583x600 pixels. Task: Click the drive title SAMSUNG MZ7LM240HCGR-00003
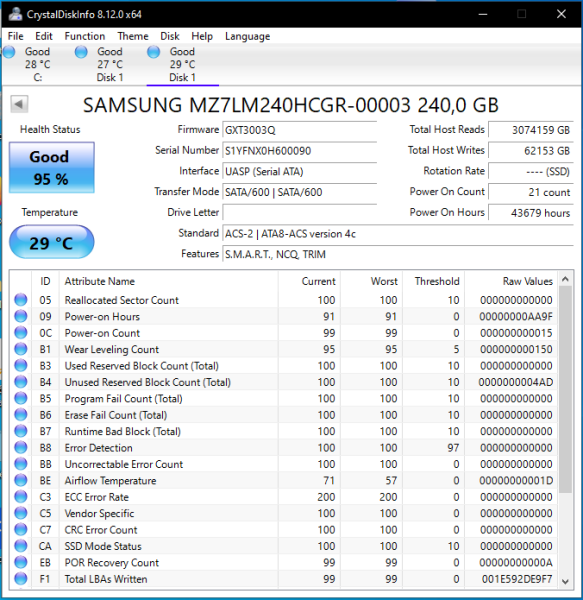click(291, 105)
